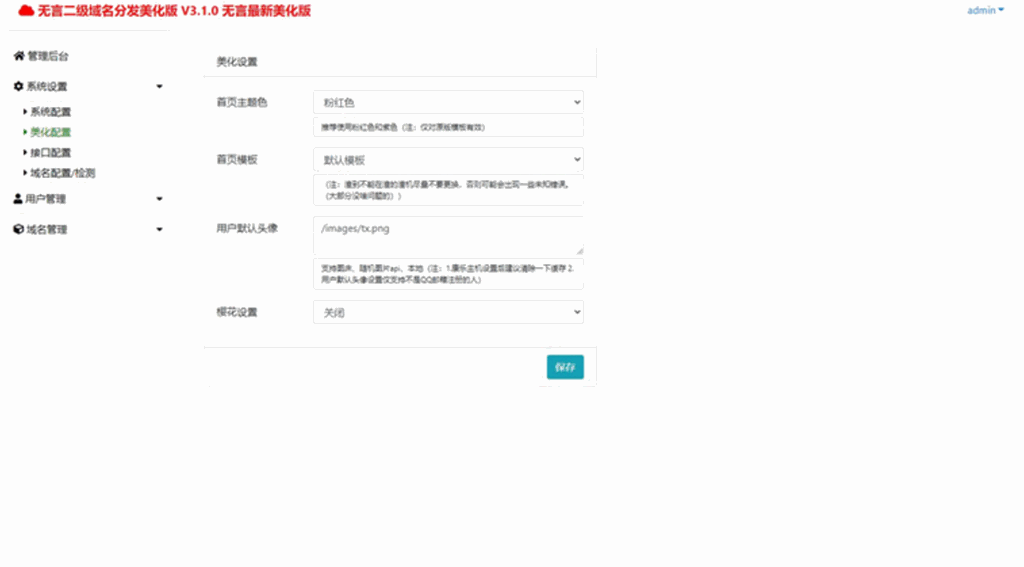Click the help text under 用户默认头像 field
The width and height of the screenshot is (1024, 567).
tap(447, 274)
